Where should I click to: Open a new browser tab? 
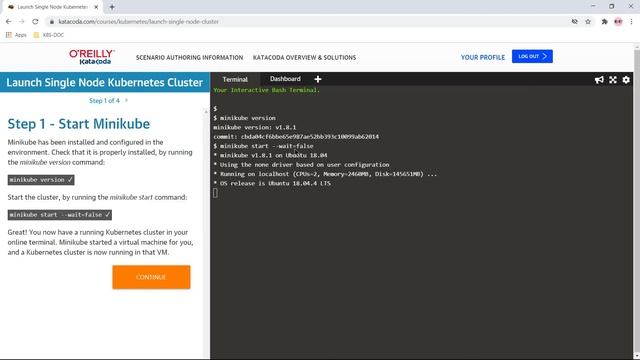(112, 7)
